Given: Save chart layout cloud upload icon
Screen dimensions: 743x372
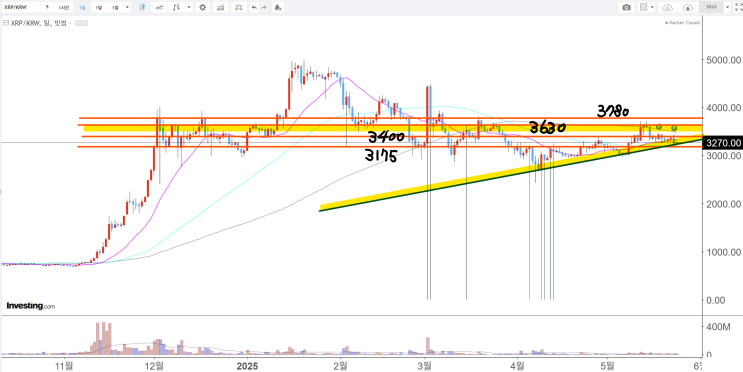Looking at the screenshot, I should click(x=688, y=8).
